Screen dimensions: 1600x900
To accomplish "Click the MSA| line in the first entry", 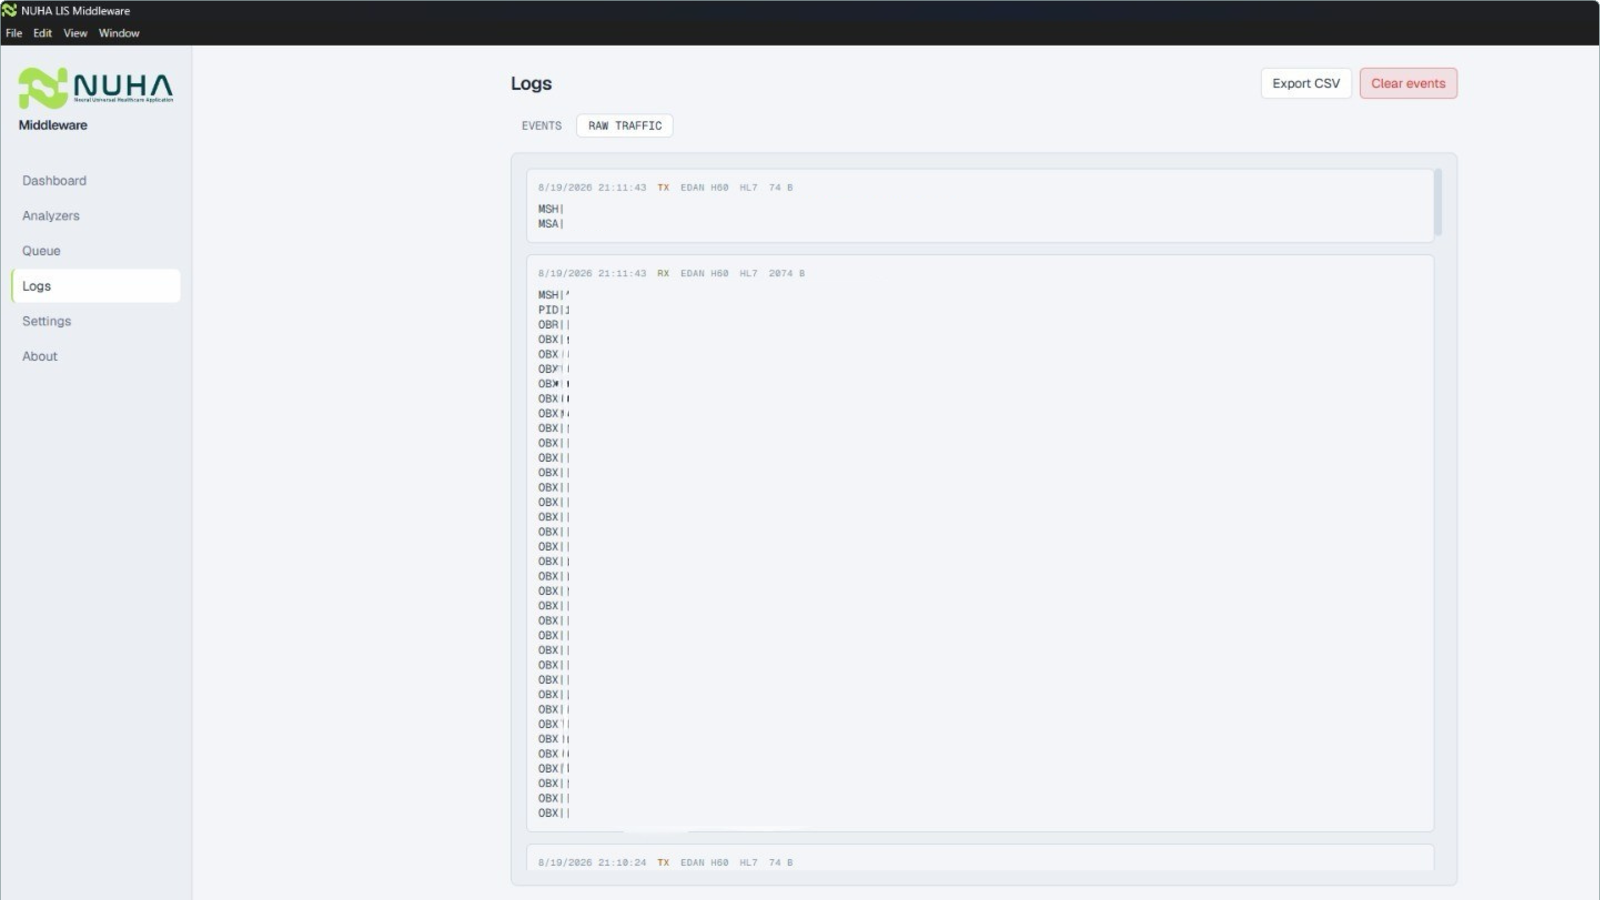I will coord(551,224).
